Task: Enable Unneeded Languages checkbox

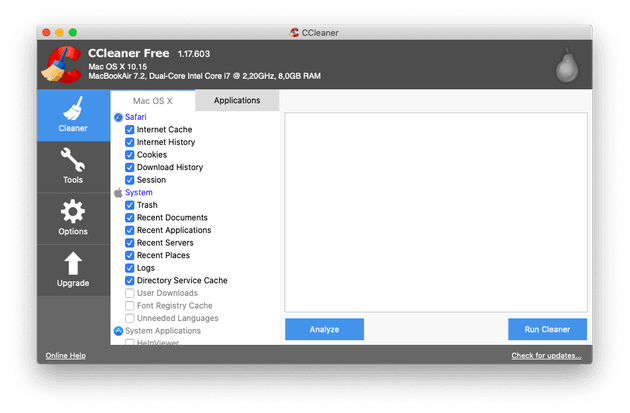Action: [129, 318]
